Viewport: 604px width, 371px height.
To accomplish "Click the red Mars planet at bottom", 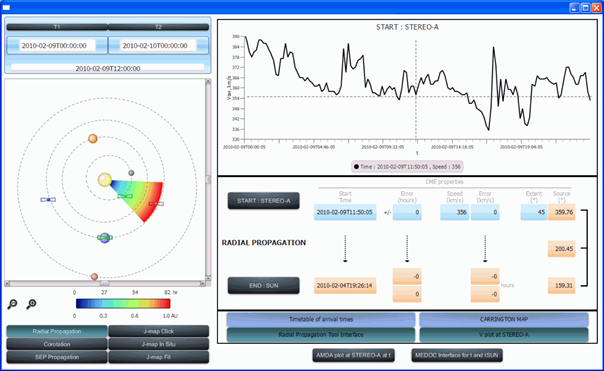I will tap(94, 277).
